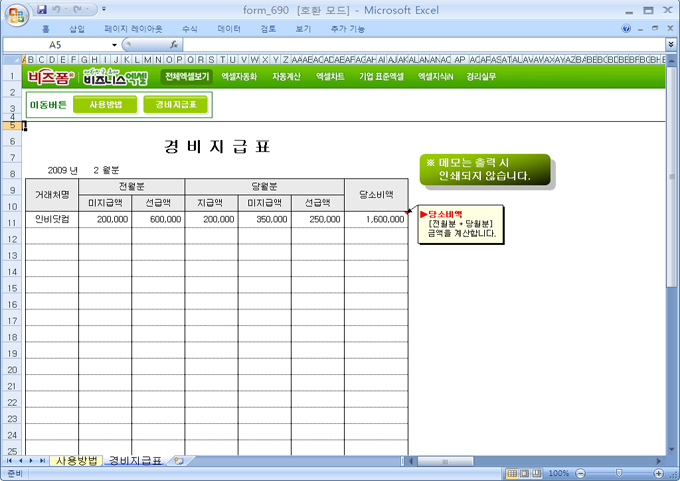Click the 지급액 header cell

[x=211, y=203]
